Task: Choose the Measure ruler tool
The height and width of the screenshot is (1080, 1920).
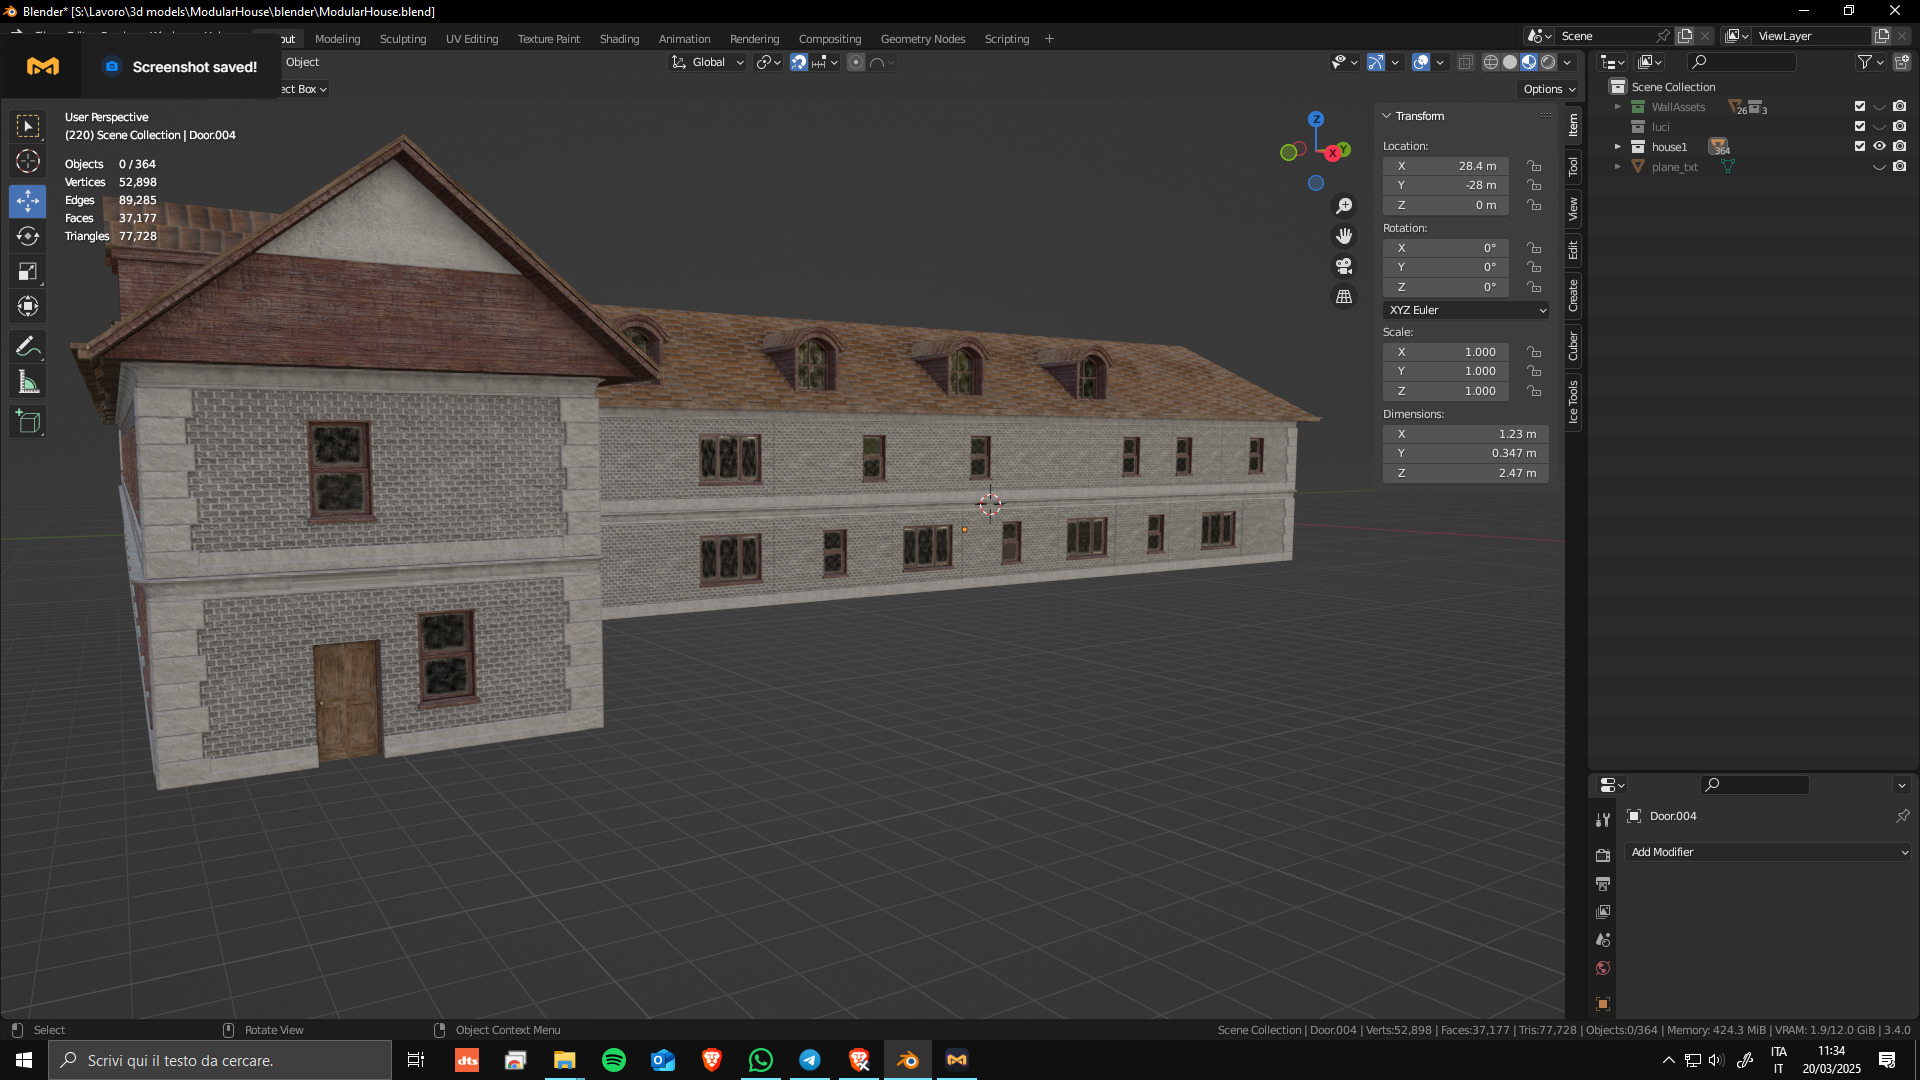Action: pyautogui.click(x=28, y=382)
